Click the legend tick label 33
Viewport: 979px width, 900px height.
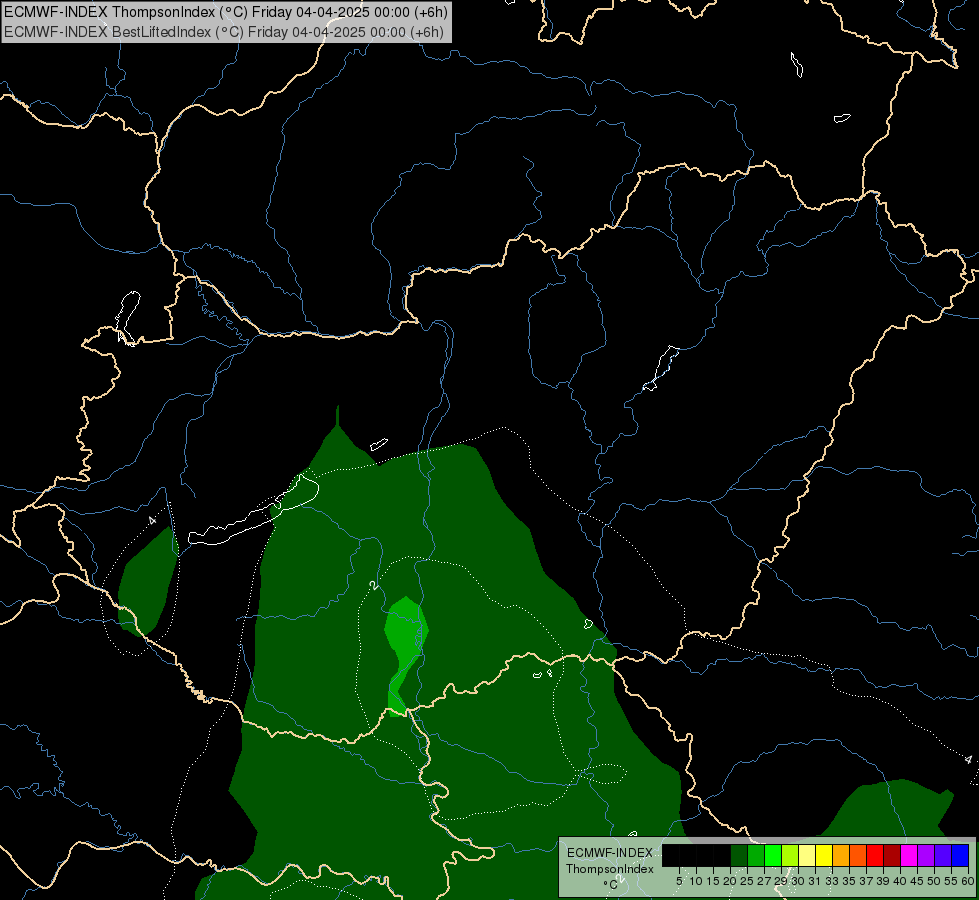pyautogui.click(x=832, y=881)
